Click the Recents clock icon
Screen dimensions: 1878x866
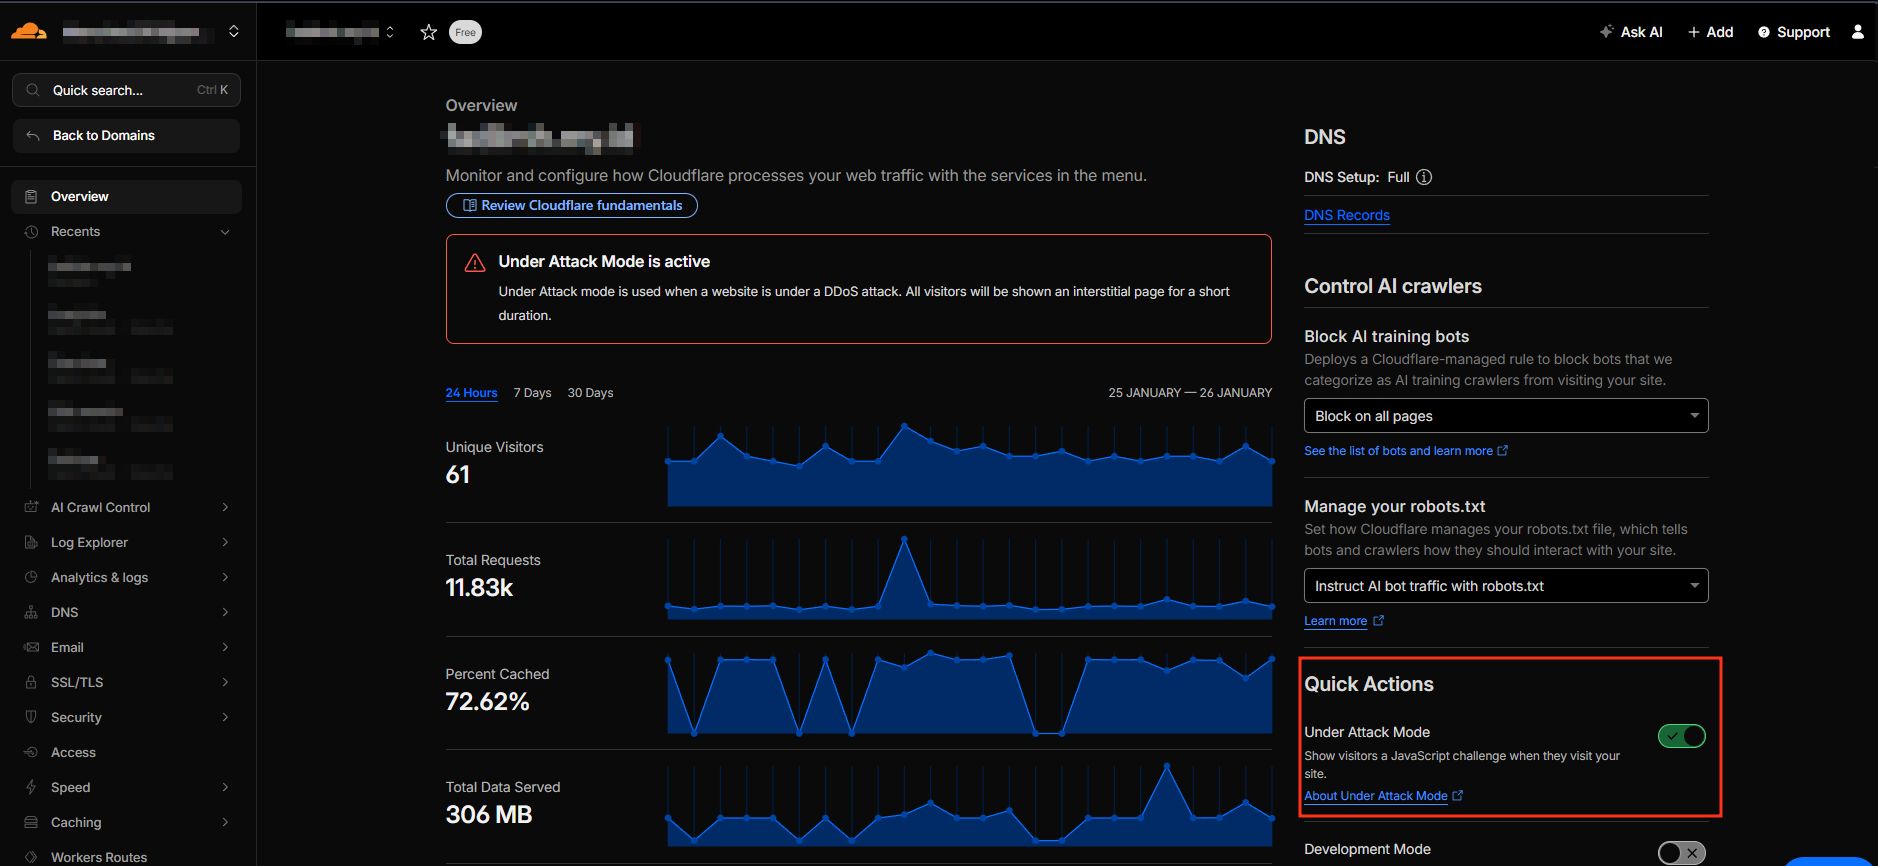coord(31,232)
